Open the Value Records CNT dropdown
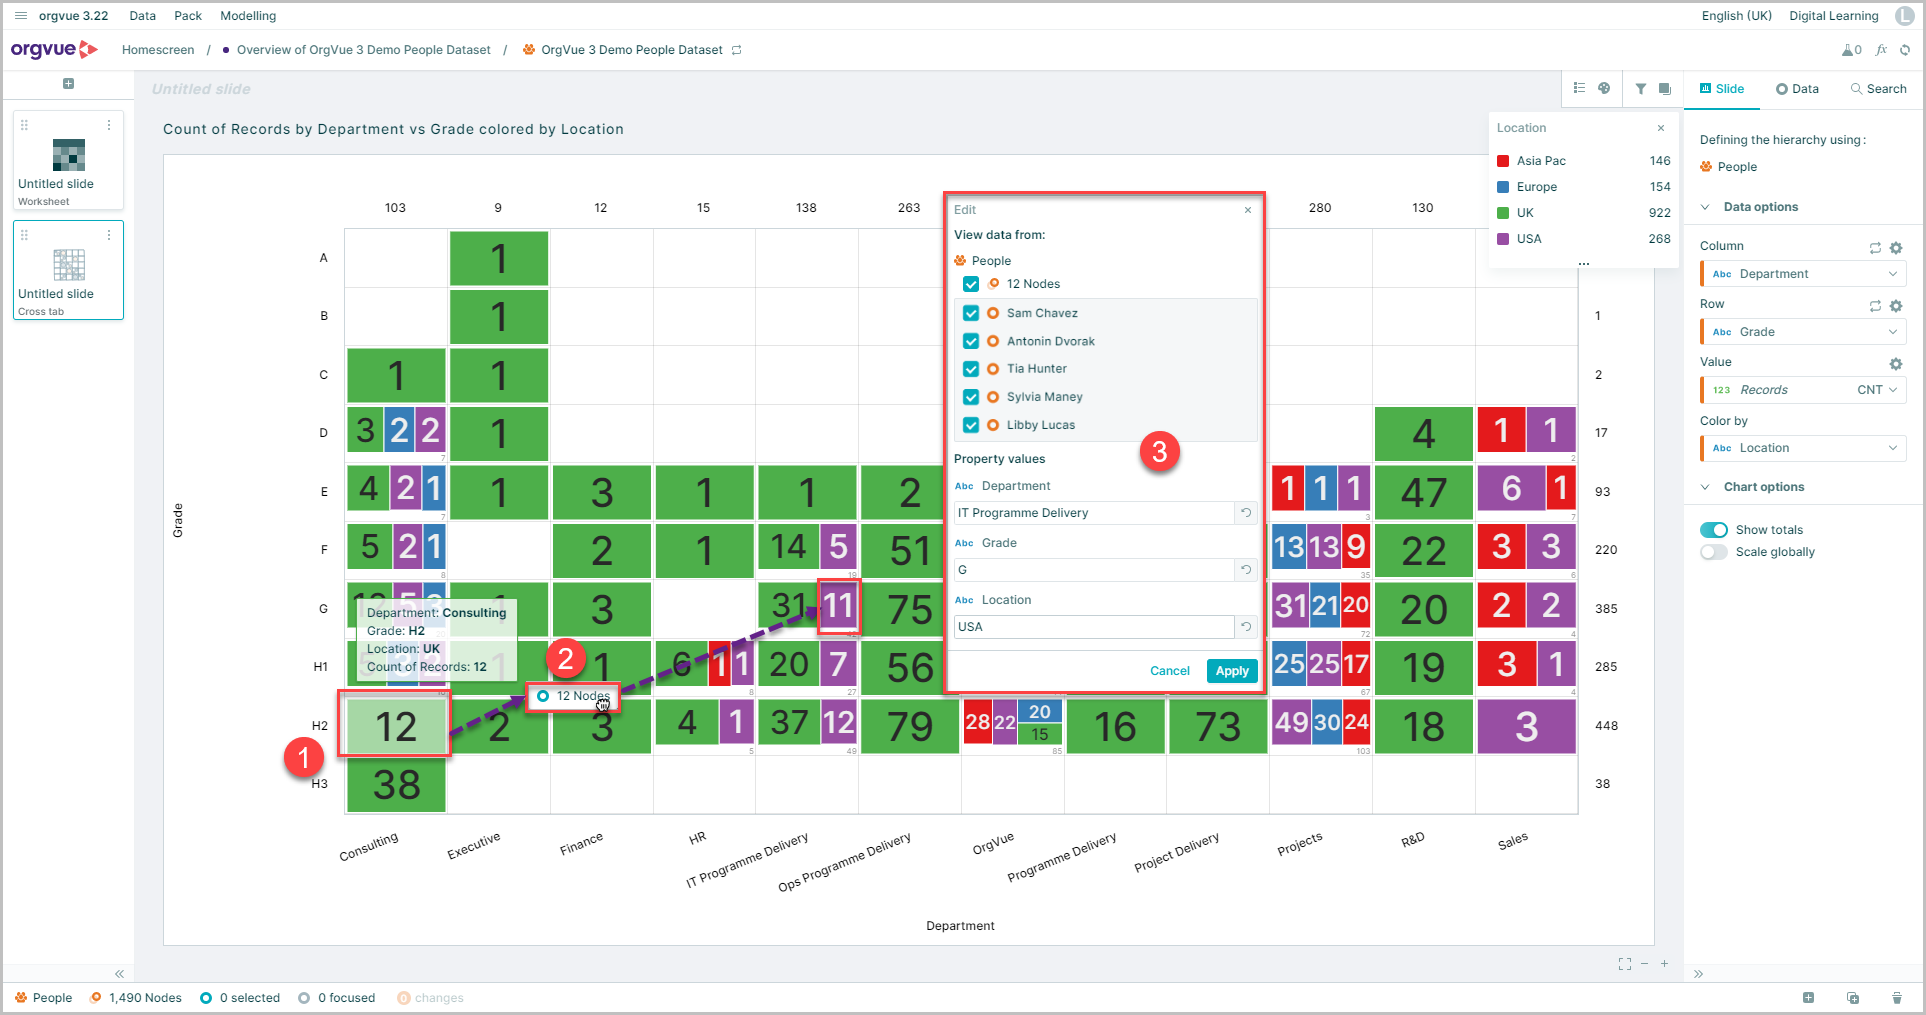1926x1015 pixels. pyautogui.click(x=1803, y=390)
